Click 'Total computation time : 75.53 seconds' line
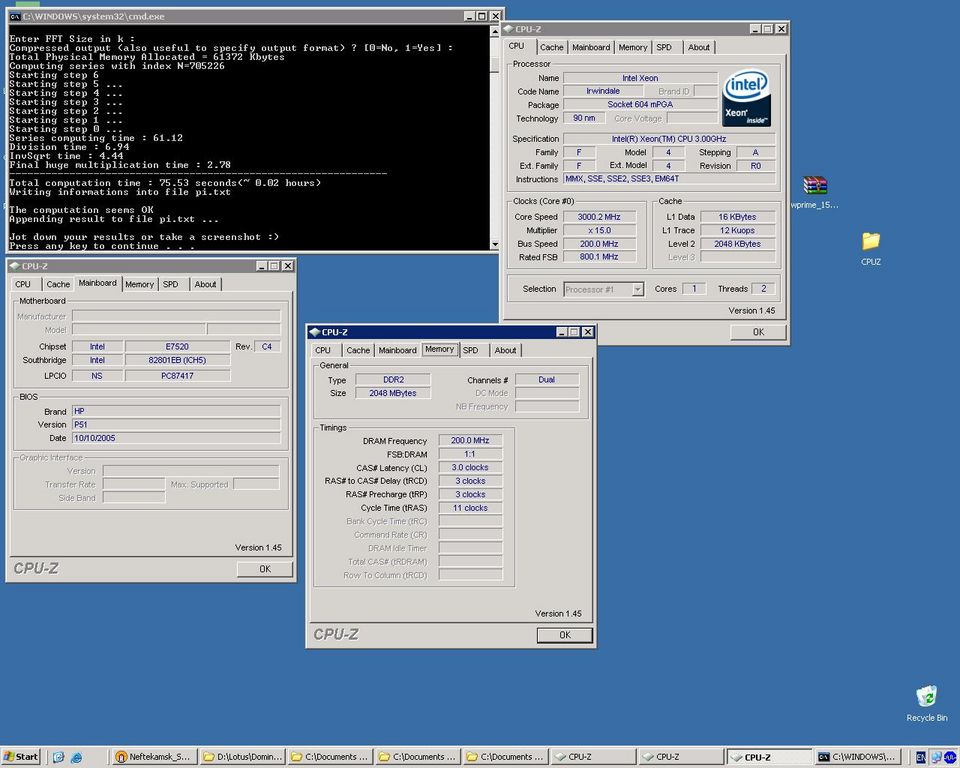960x768 pixels. 165,183
